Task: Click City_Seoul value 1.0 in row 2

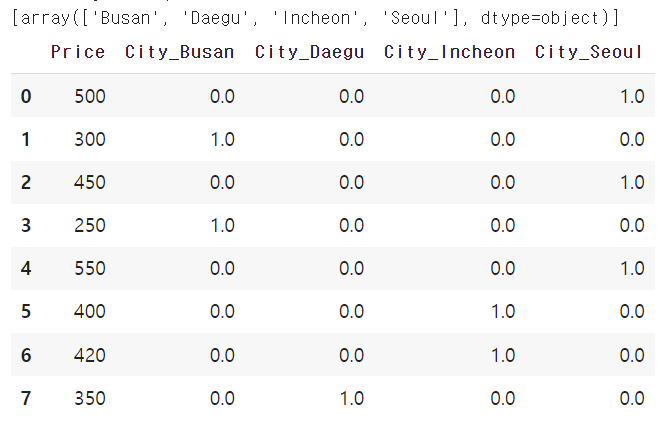Action: click(632, 182)
